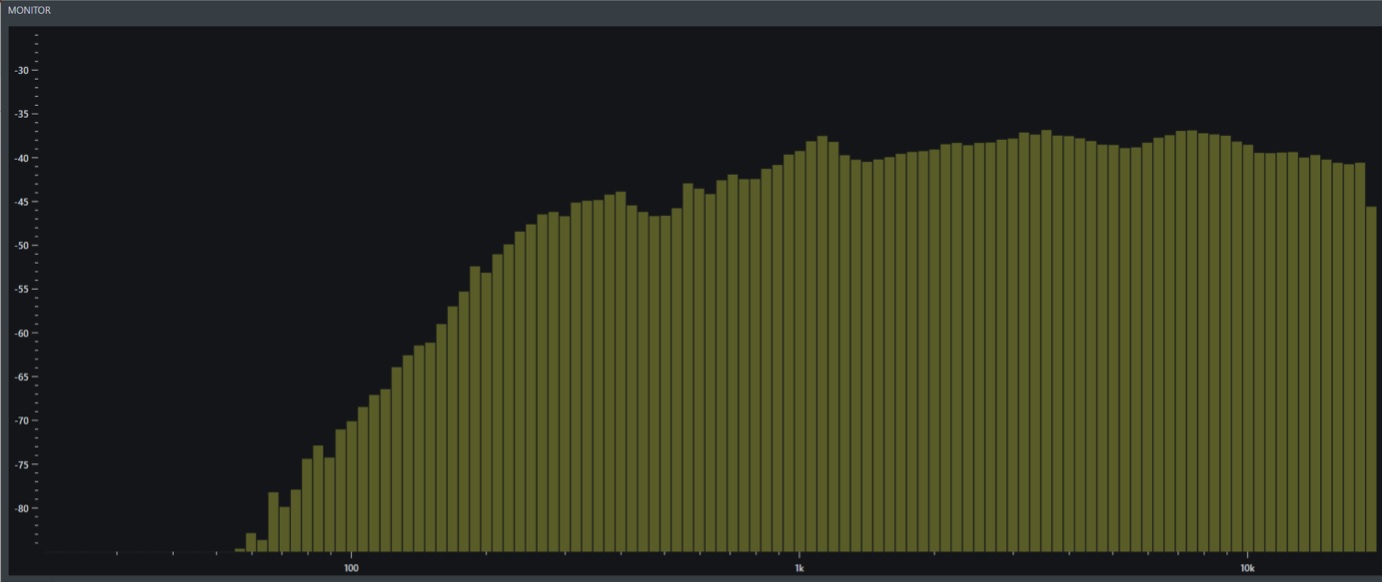The width and height of the screenshot is (1382, 582).
Task: Click the -45 dB axis label
Action: click(21, 202)
